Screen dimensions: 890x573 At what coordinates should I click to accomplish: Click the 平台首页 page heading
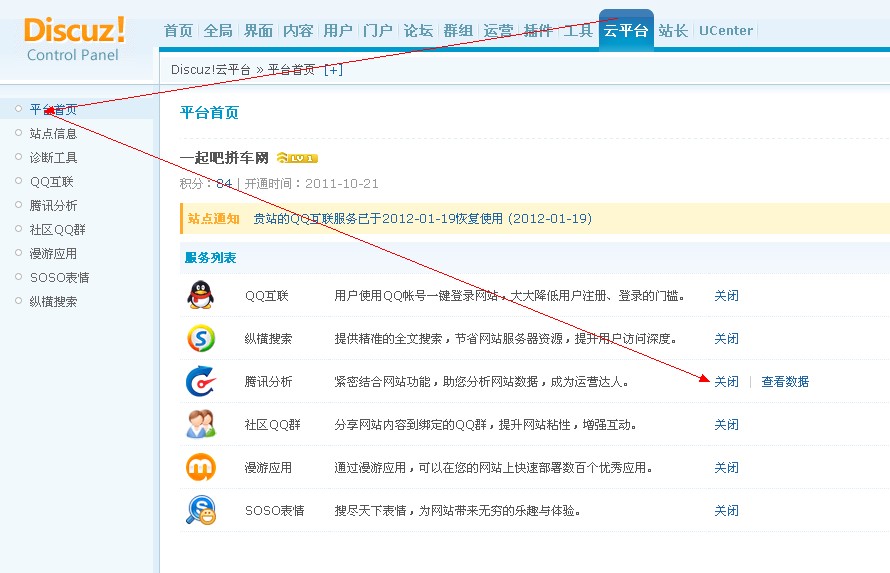point(209,112)
